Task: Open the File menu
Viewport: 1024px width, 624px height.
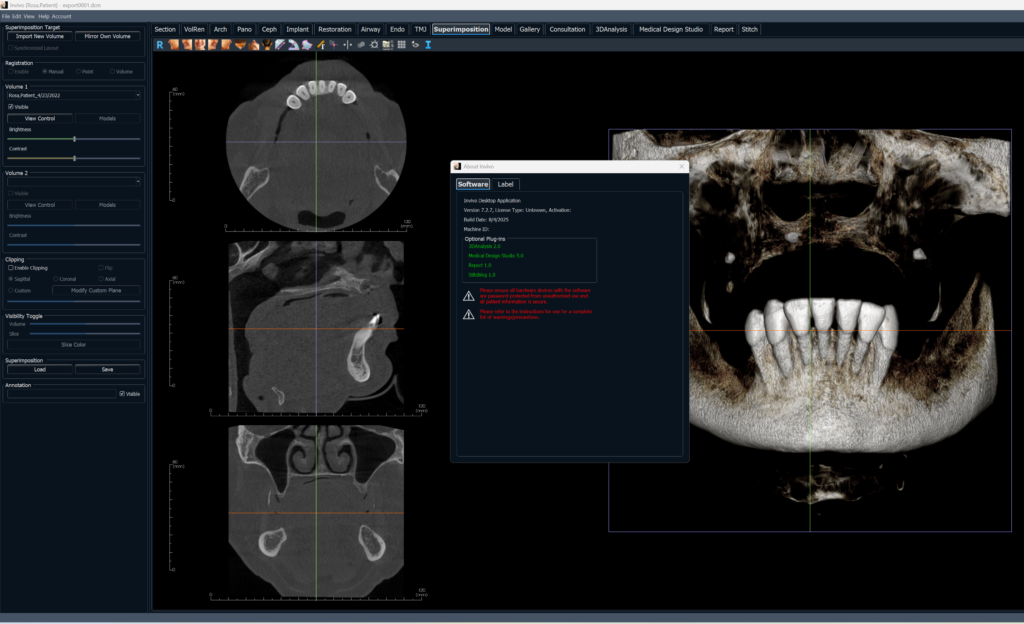Action: [5, 16]
